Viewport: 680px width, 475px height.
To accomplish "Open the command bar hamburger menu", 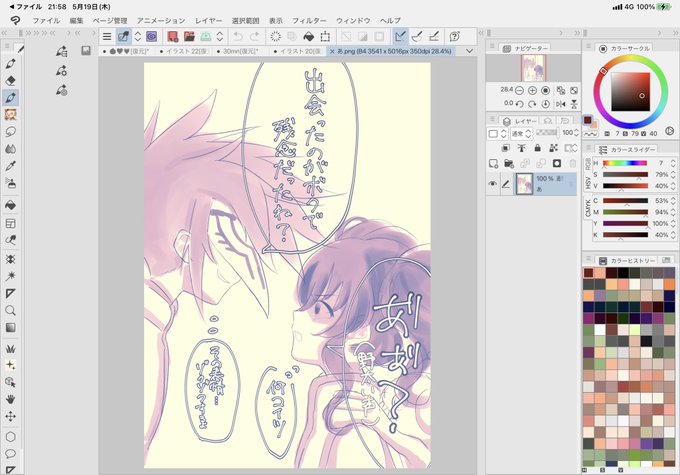I will 107,36.
